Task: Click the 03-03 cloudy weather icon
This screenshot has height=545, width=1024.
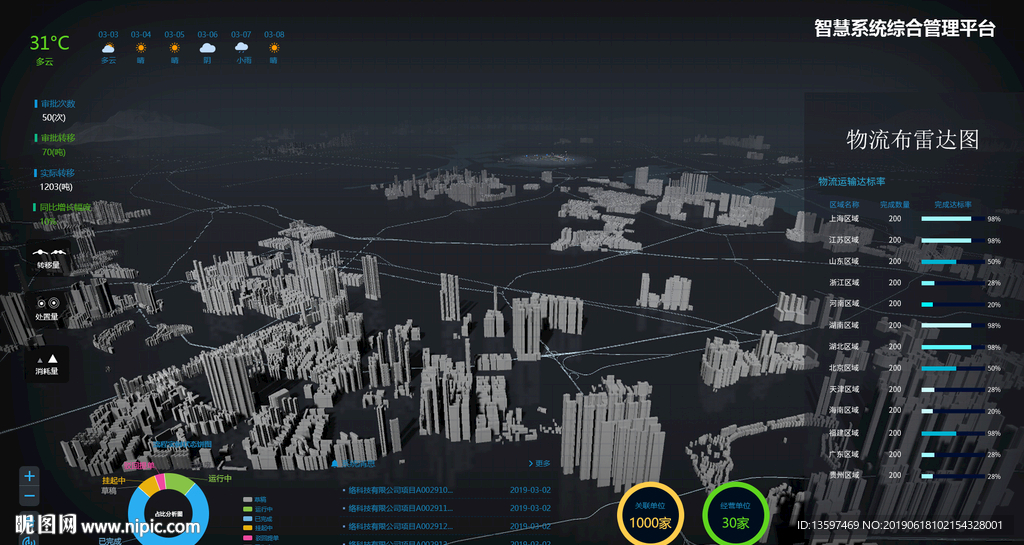Action: (108, 48)
